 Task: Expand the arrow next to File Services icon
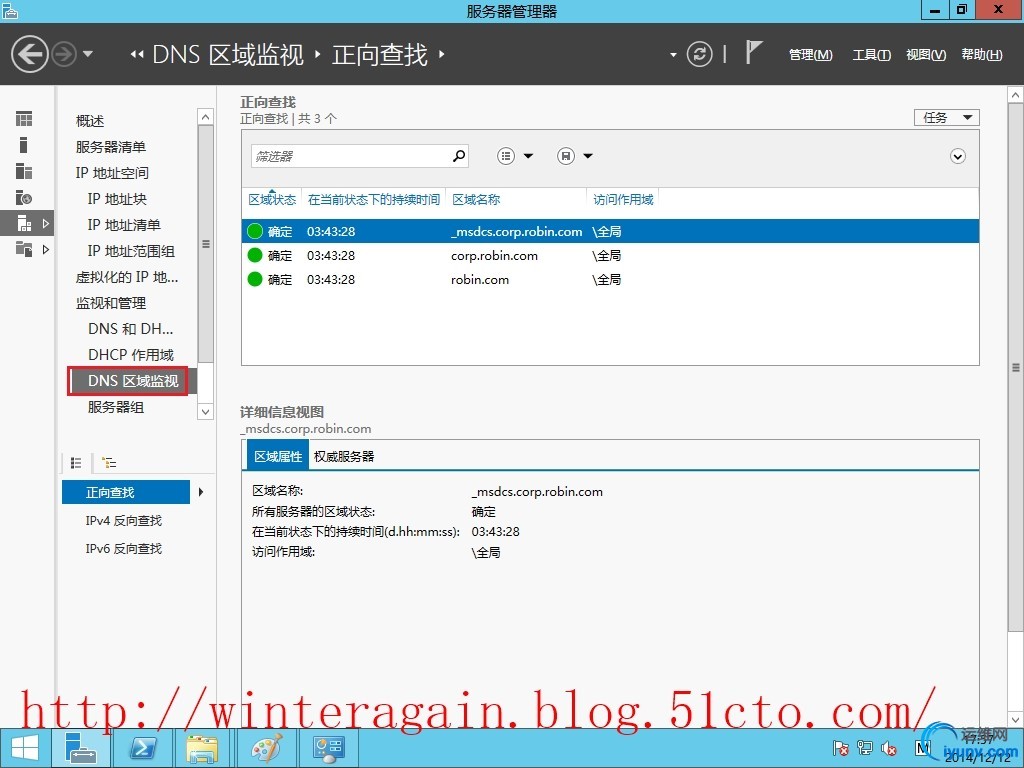click(45, 249)
